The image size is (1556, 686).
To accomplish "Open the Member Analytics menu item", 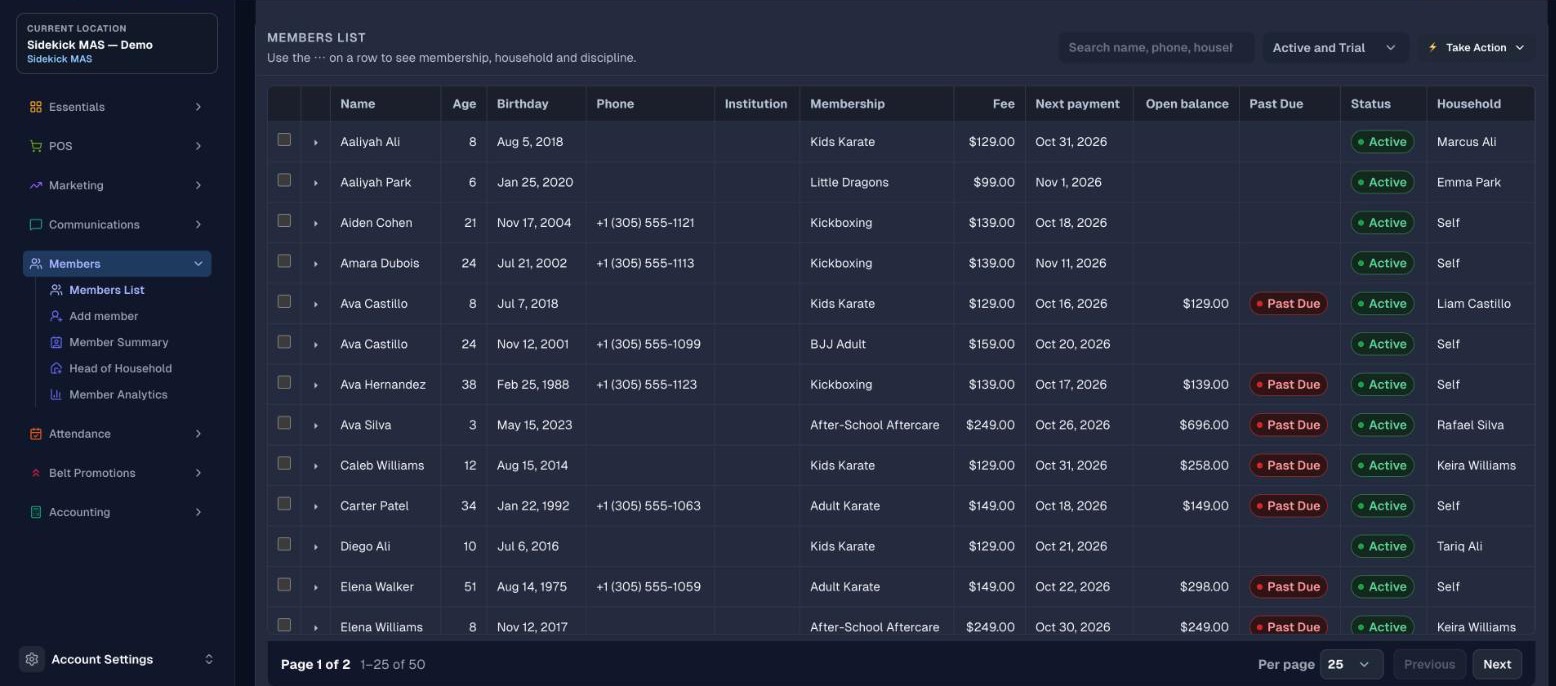I will pyautogui.click(x=118, y=394).
